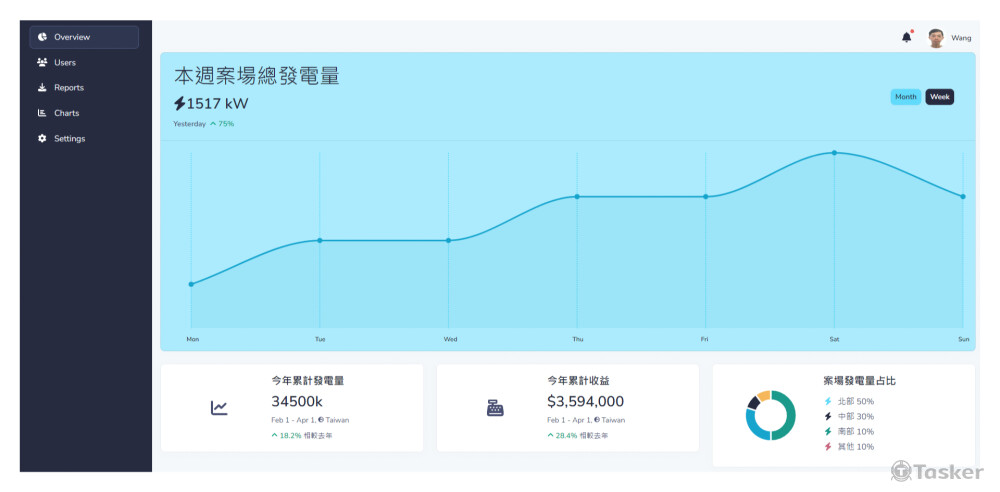The height and width of the screenshot is (492, 1000).
Task: Click the line chart icon in 今年累計發電量 card
Action: pyautogui.click(x=219, y=408)
